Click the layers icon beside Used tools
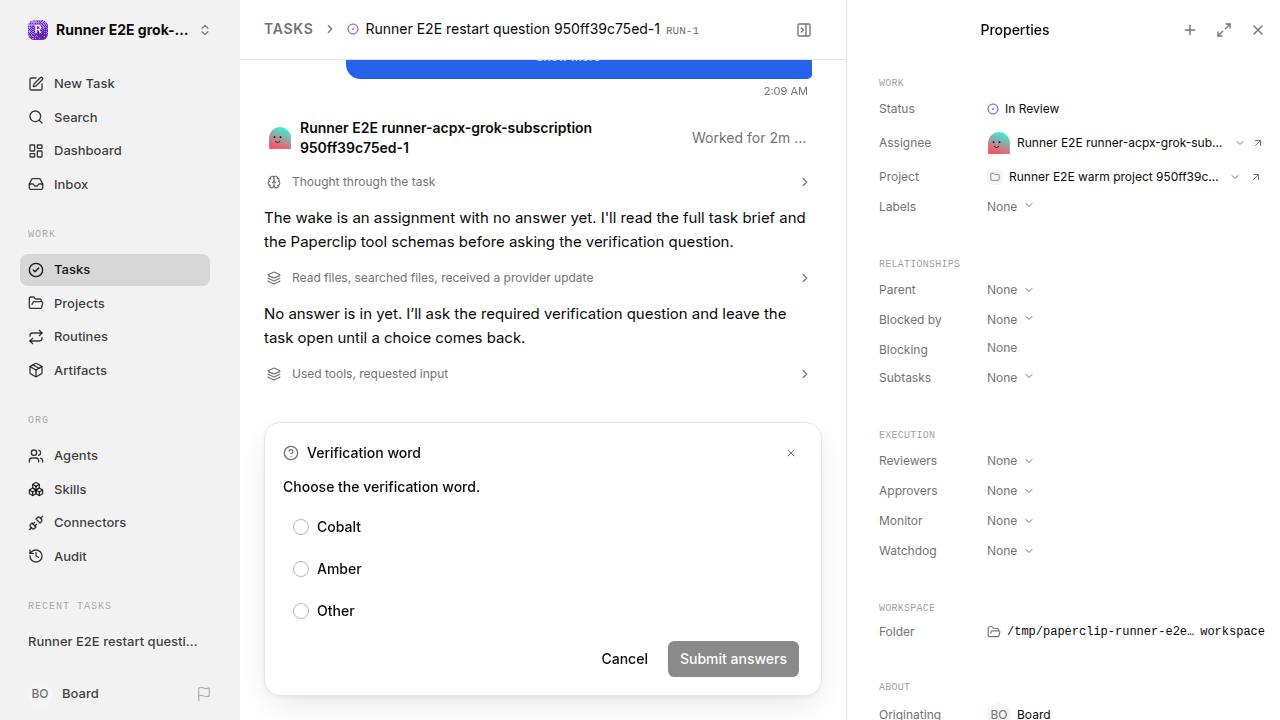Image resolution: width=1280 pixels, height=720 pixels. (274, 374)
